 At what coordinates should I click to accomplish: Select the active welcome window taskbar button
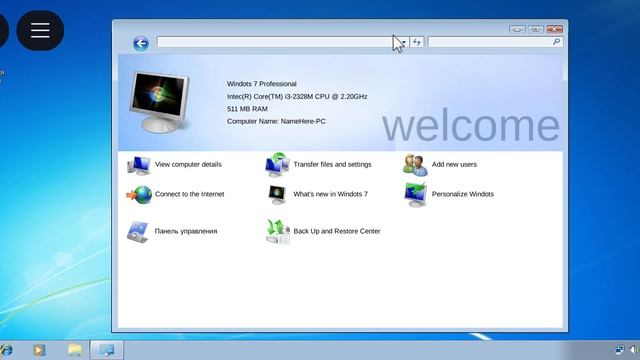click(107, 350)
